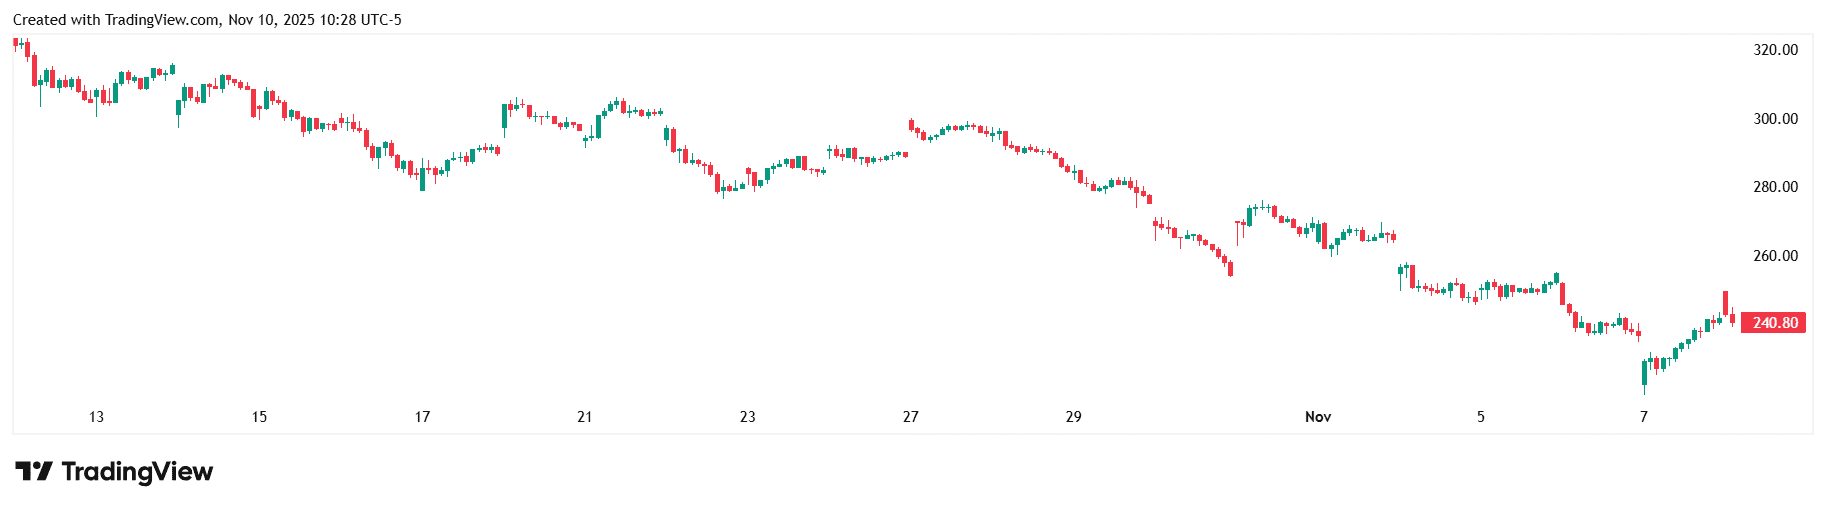Click the TradingView wordmark text
This screenshot has height=509, width=1826.
click(x=137, y=472)
